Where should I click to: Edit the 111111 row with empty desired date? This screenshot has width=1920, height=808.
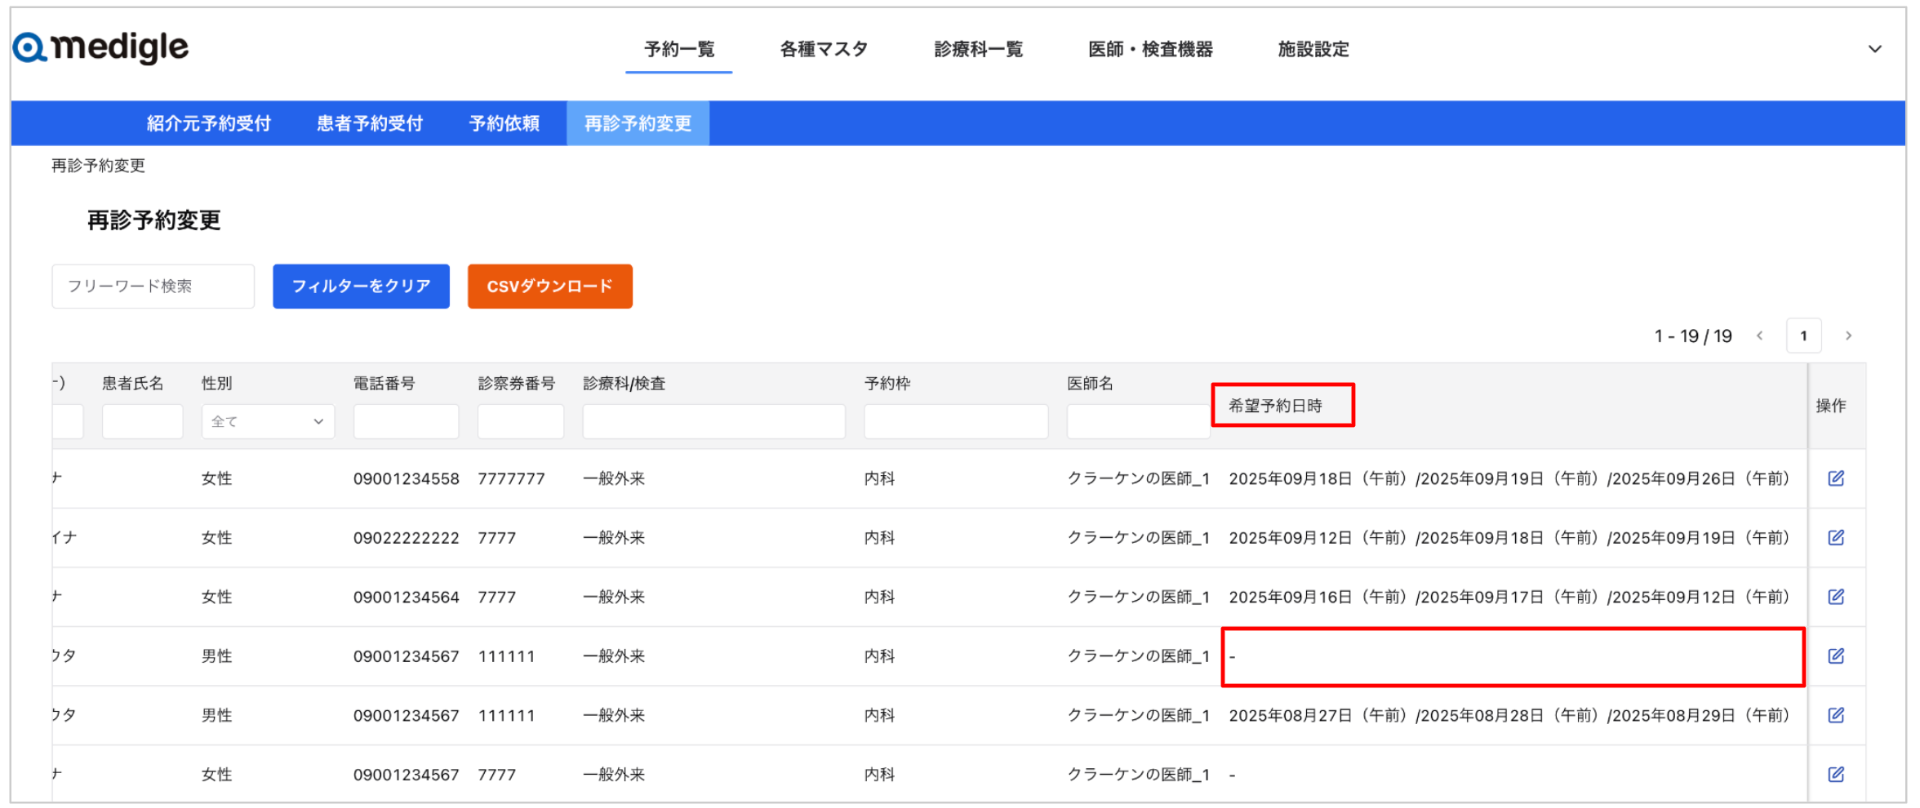click(x=1836, y=656)
